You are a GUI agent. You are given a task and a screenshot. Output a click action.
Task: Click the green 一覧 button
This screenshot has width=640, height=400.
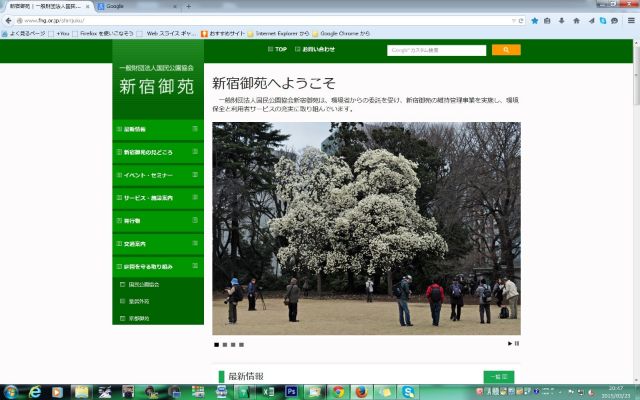pyautogui.click(x=498, y=376)
